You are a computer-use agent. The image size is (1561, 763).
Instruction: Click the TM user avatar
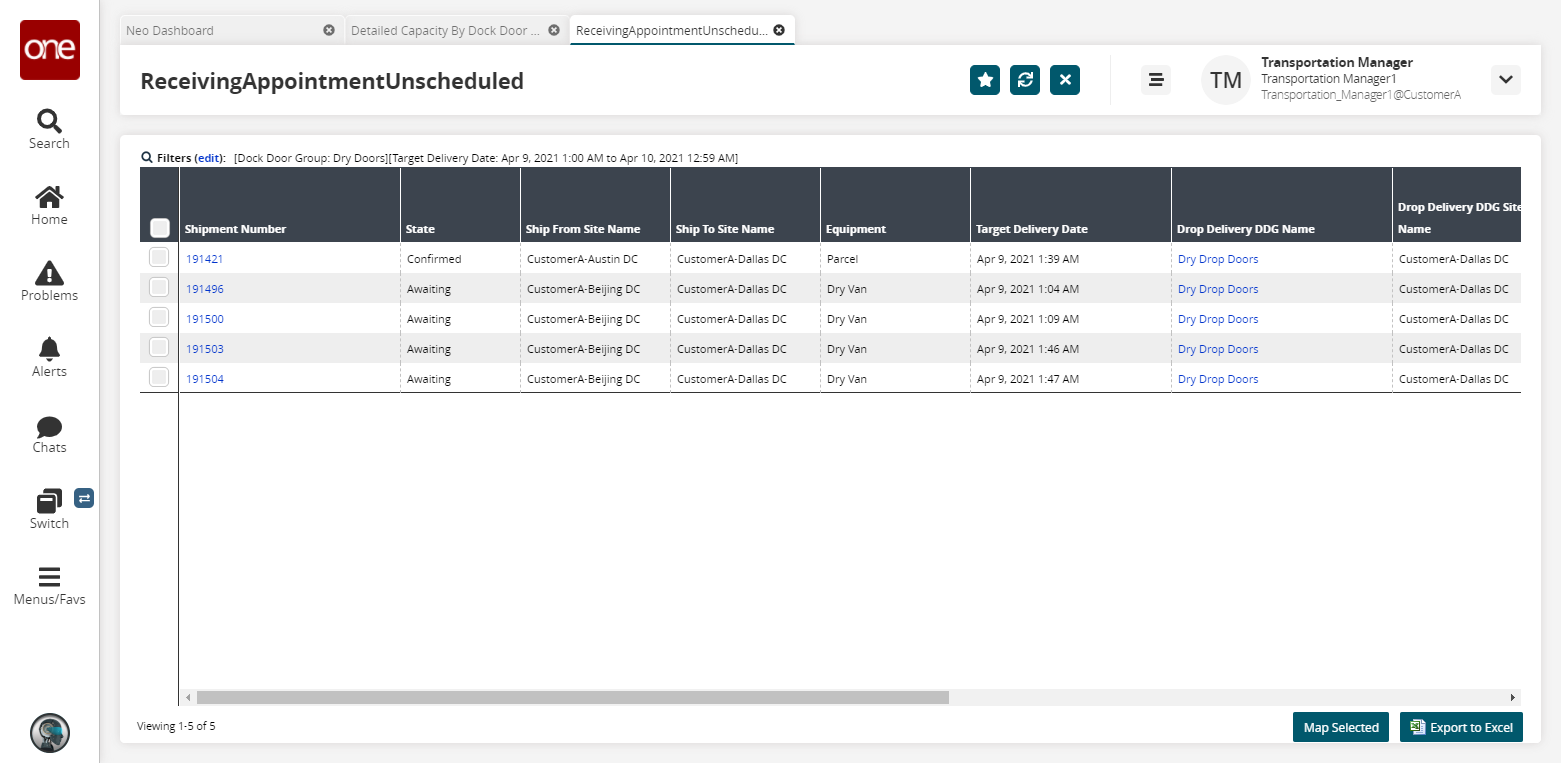[x=1226, y=80]
